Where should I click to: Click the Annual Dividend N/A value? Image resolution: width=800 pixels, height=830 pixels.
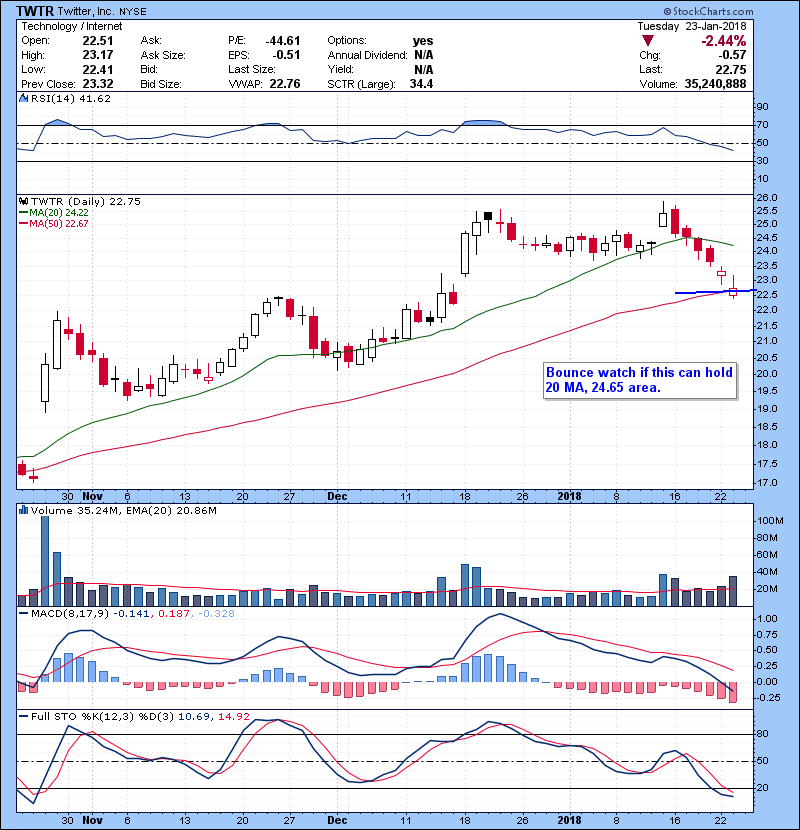[424, 55]
